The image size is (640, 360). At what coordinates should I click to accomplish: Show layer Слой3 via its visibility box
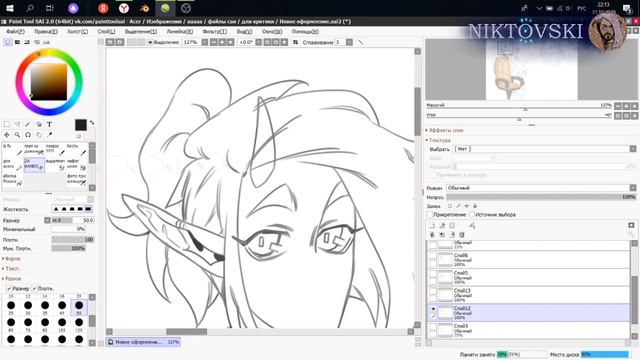pyautogui.click(x=433, y=327)
